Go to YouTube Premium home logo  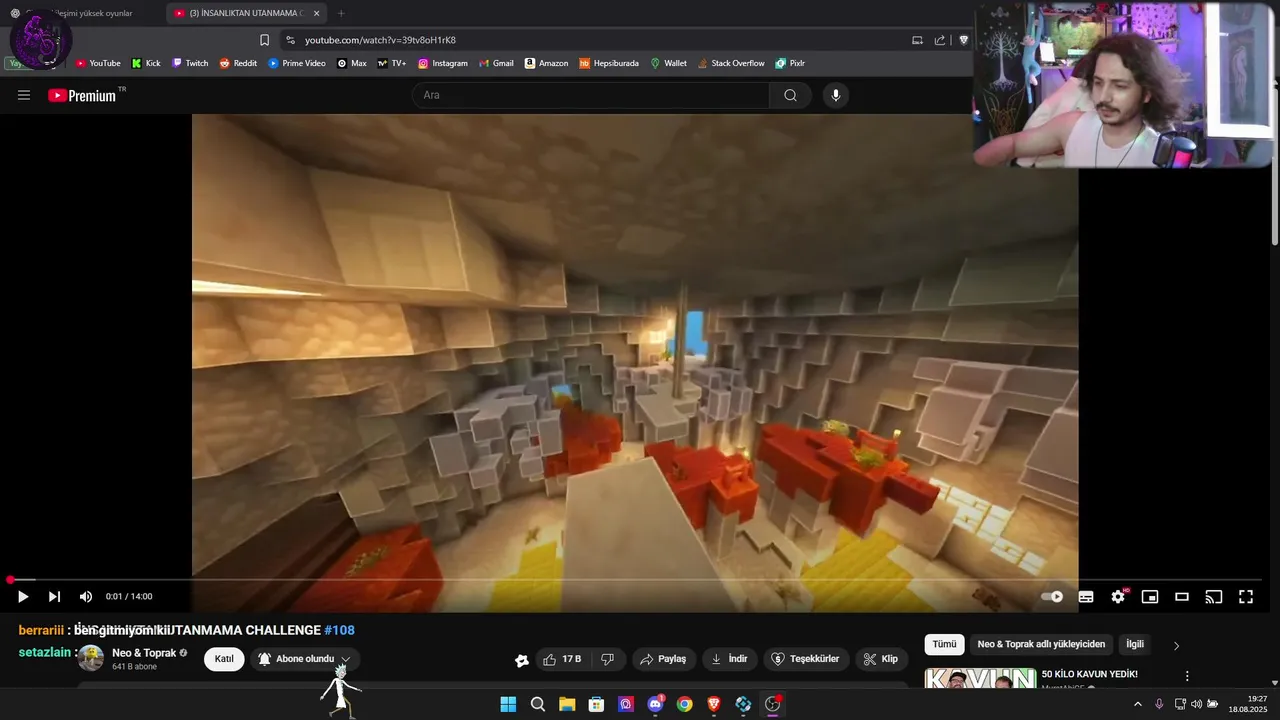[x=82, y=95]
